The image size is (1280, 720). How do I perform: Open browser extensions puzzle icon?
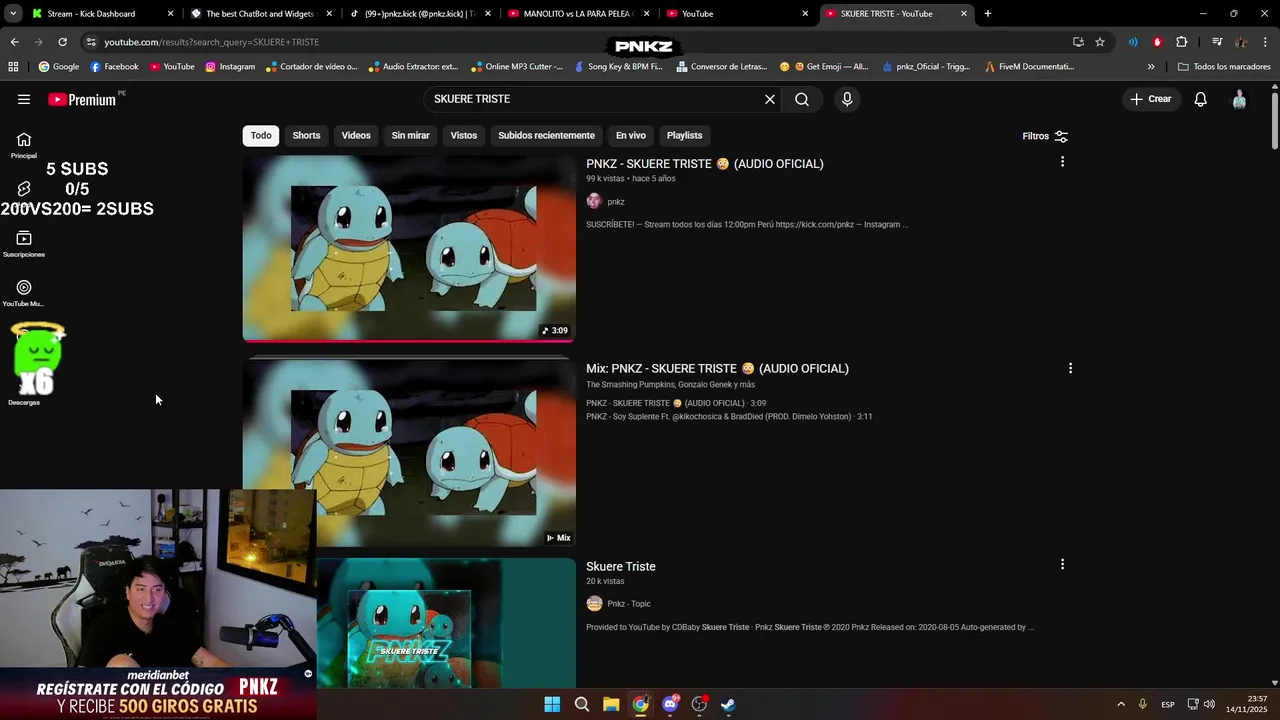tap(1182, 42)
